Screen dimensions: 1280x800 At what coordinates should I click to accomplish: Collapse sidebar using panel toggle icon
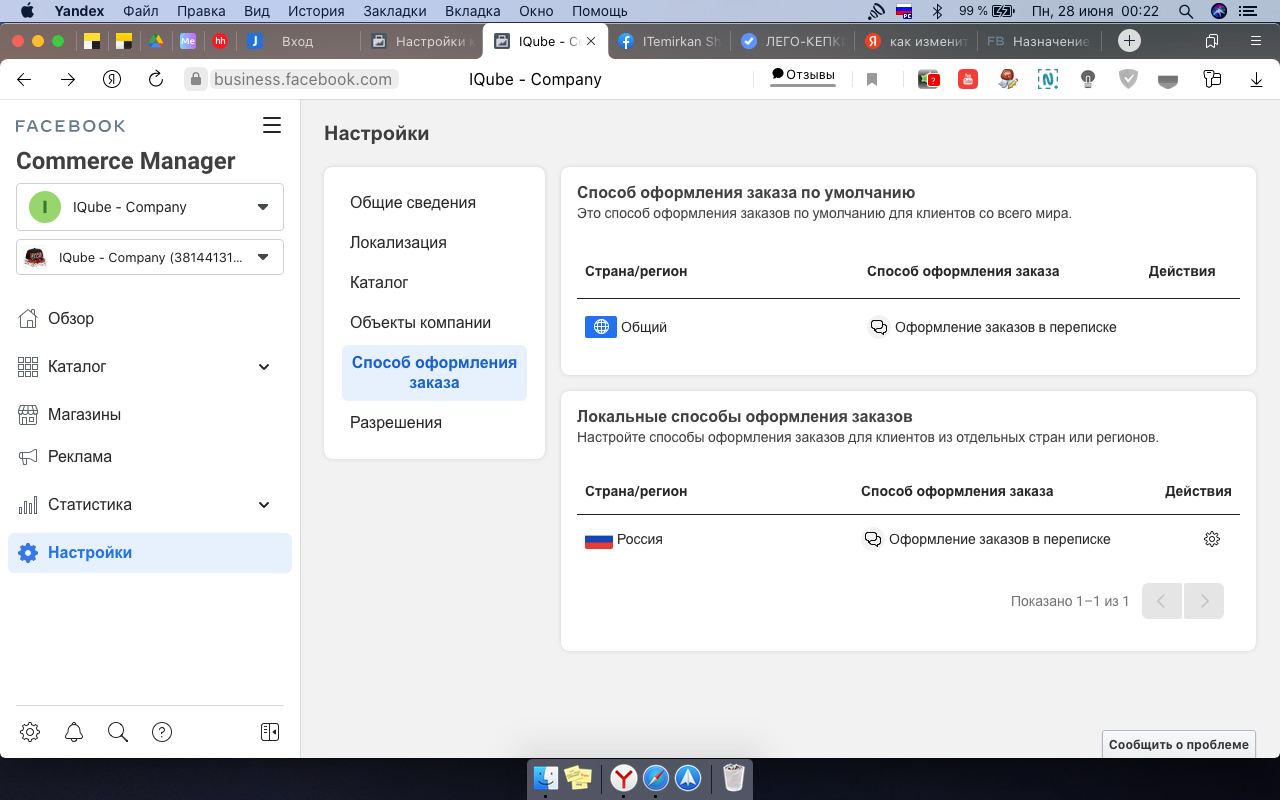point(270,732)
